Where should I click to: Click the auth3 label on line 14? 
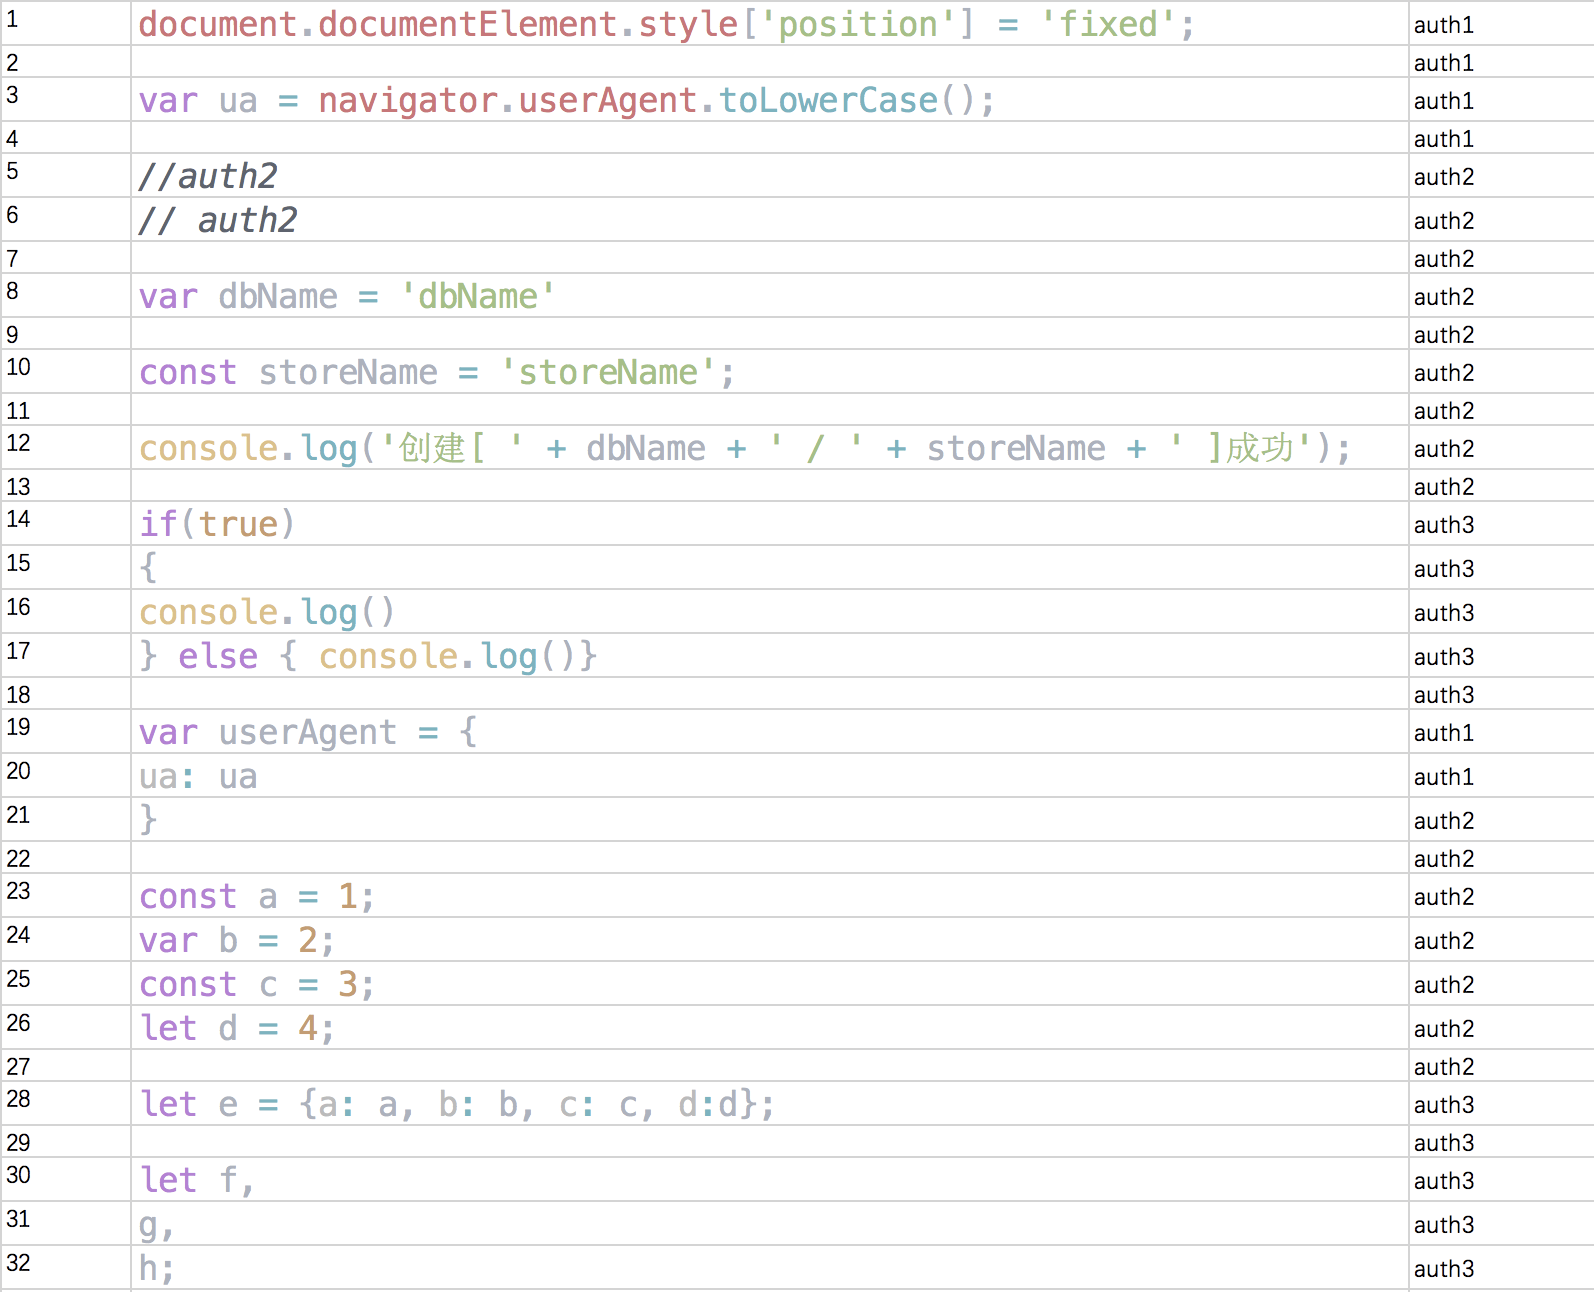tap(1443, 525)
